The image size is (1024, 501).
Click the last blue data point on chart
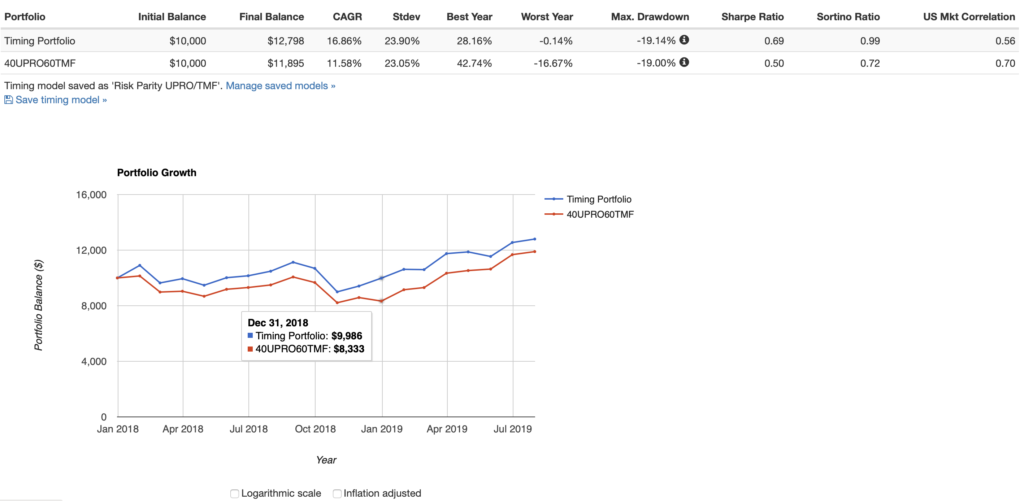tap(535, 239)
